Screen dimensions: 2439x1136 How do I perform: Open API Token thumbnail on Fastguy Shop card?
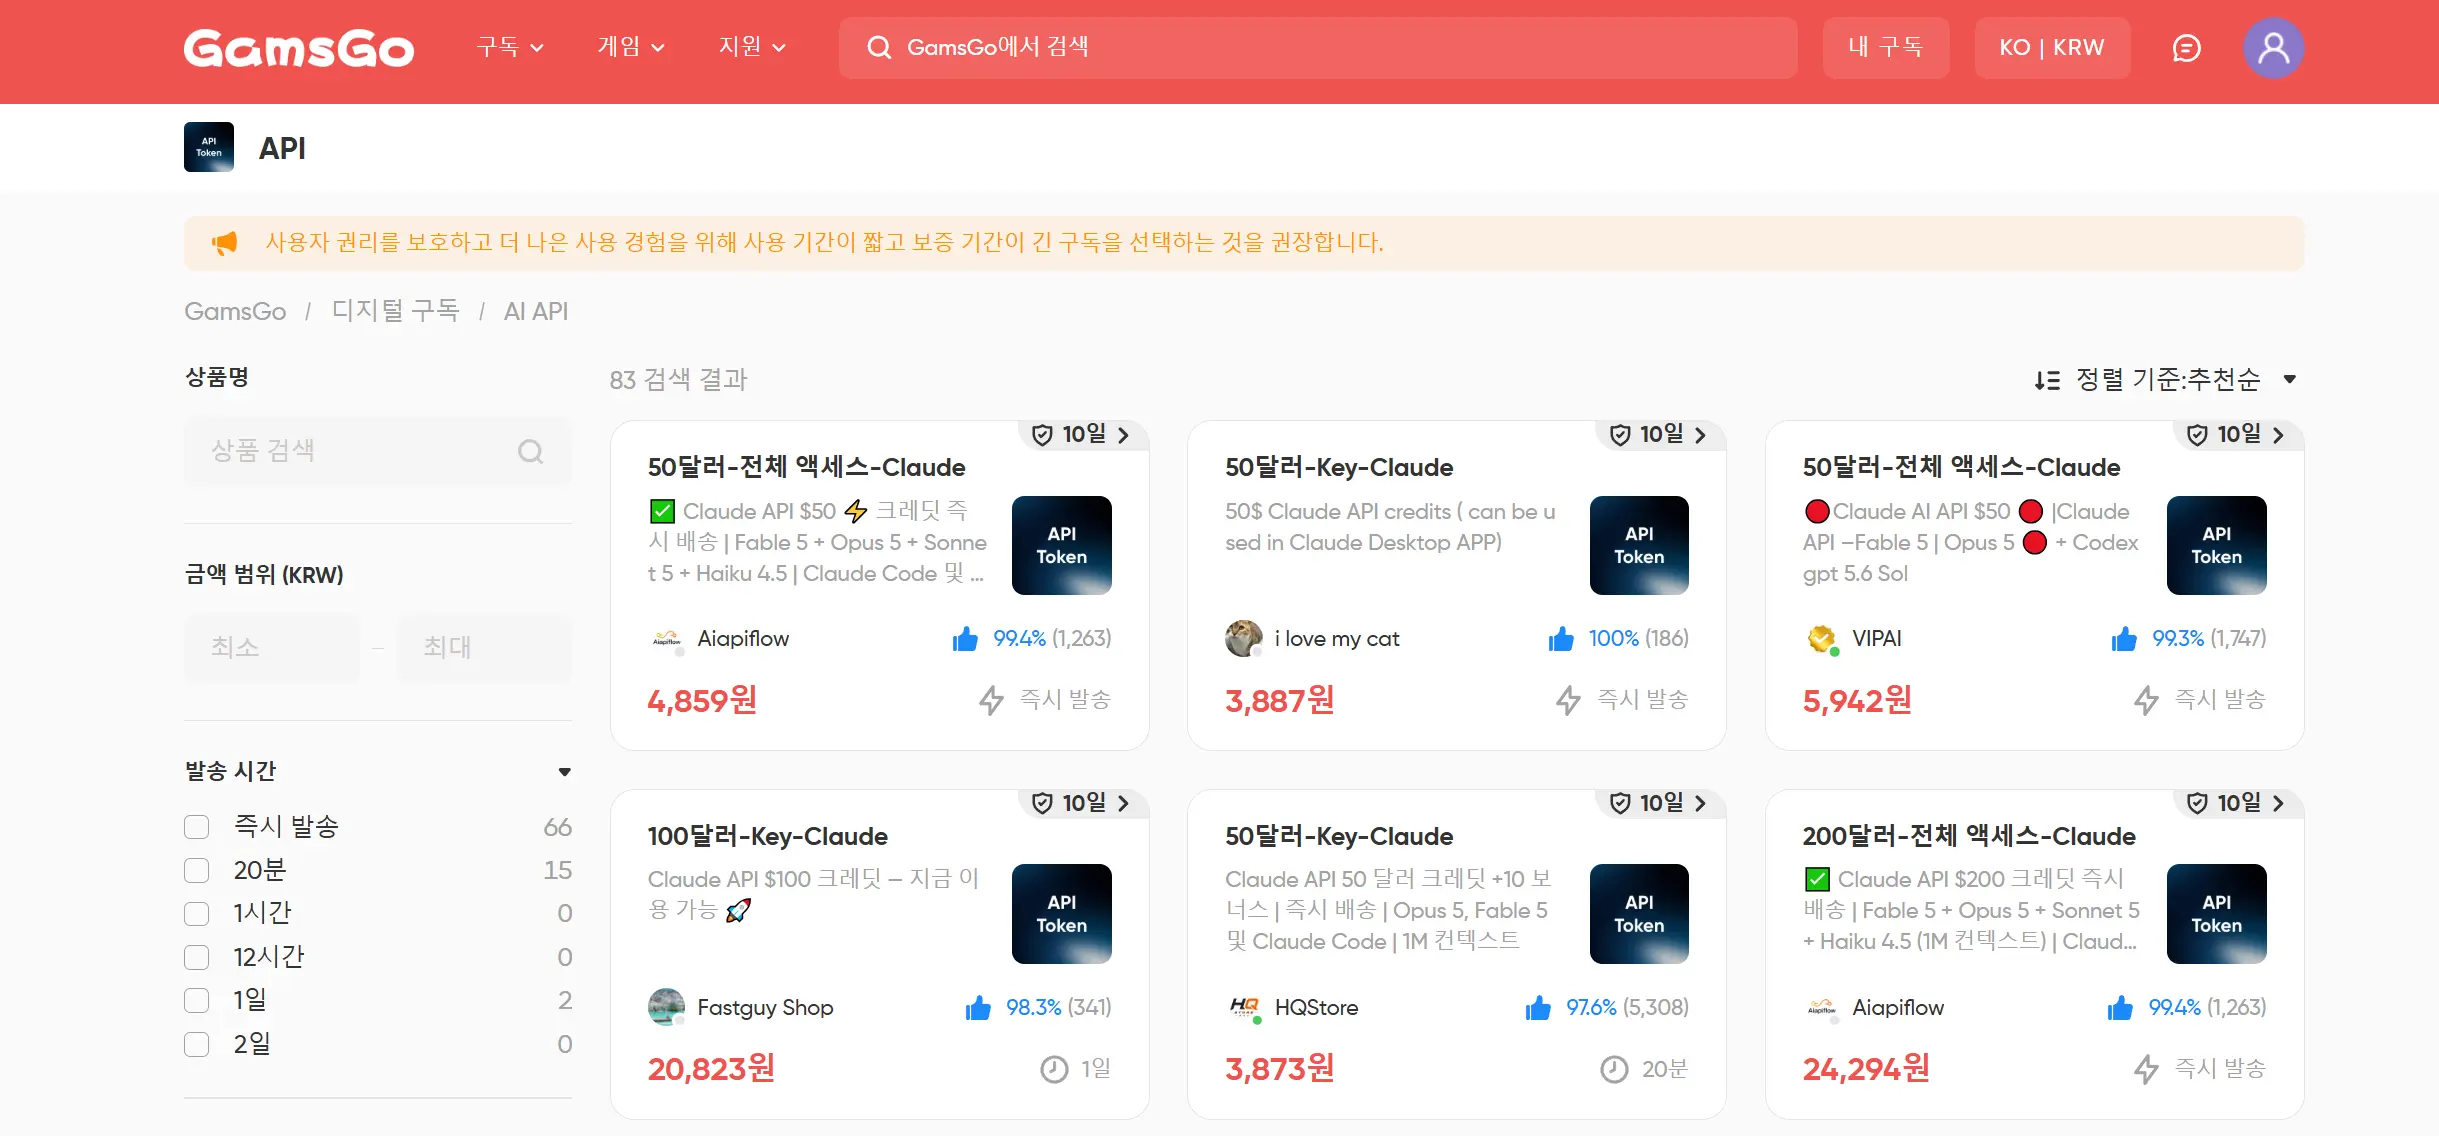point(1062,914)
